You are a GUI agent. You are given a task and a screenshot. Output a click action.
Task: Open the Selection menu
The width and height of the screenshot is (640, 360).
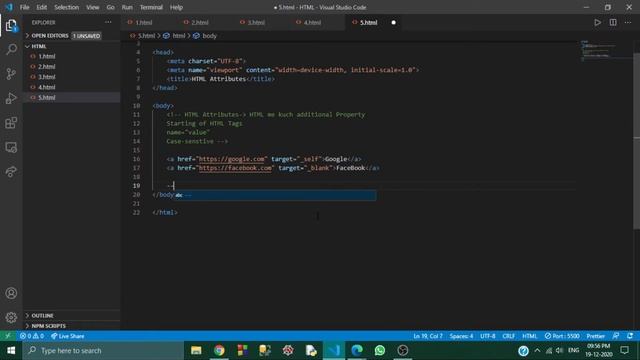click(x=67, y=7)
